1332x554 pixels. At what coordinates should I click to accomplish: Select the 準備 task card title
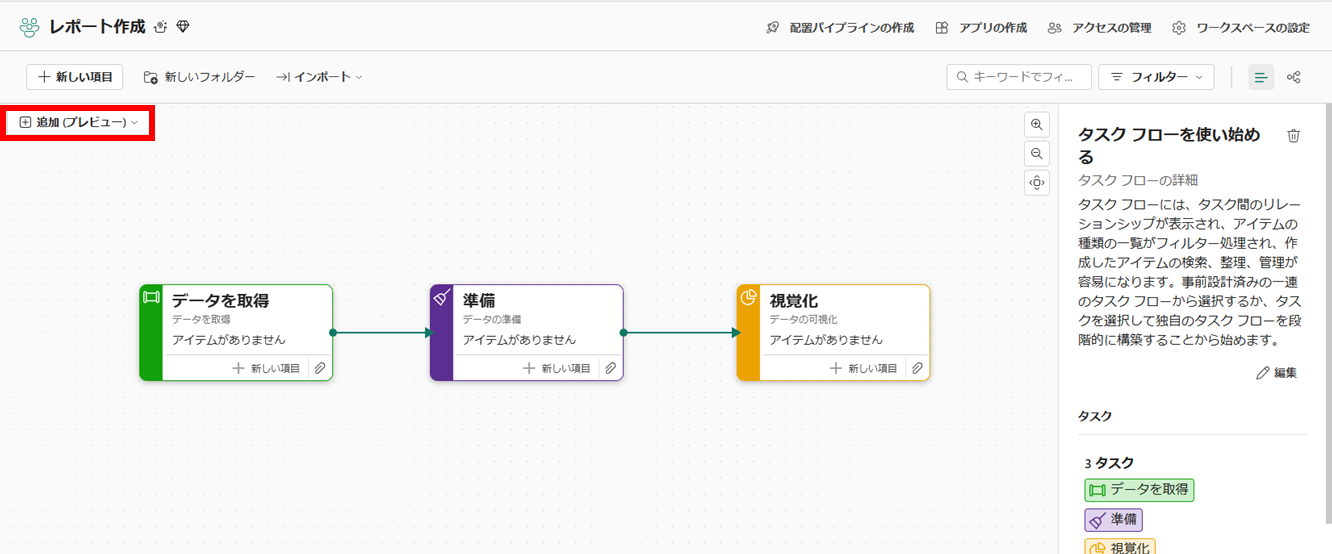[x=479, y=301]
